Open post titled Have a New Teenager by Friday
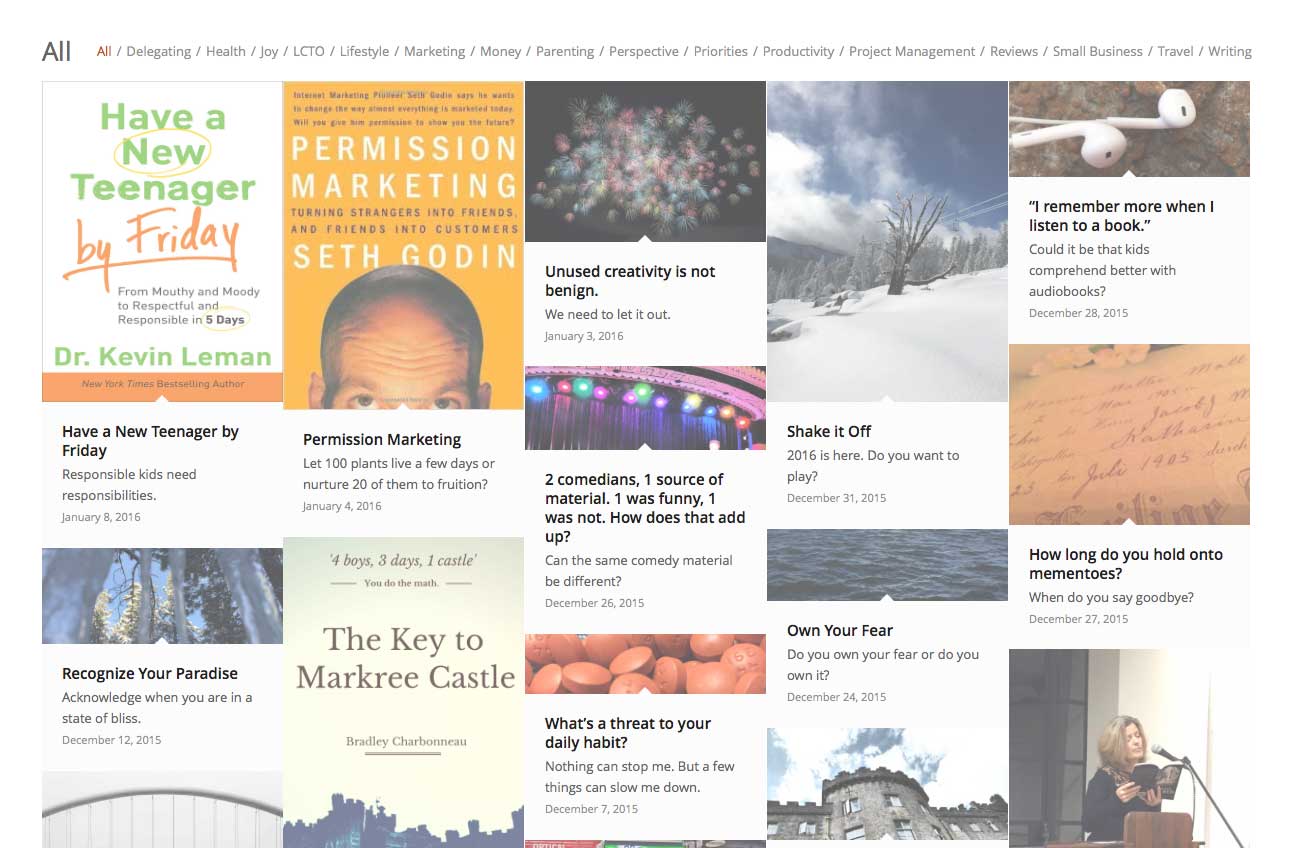This screenshot has height=848, width=1299. click(x=150, y=441)
